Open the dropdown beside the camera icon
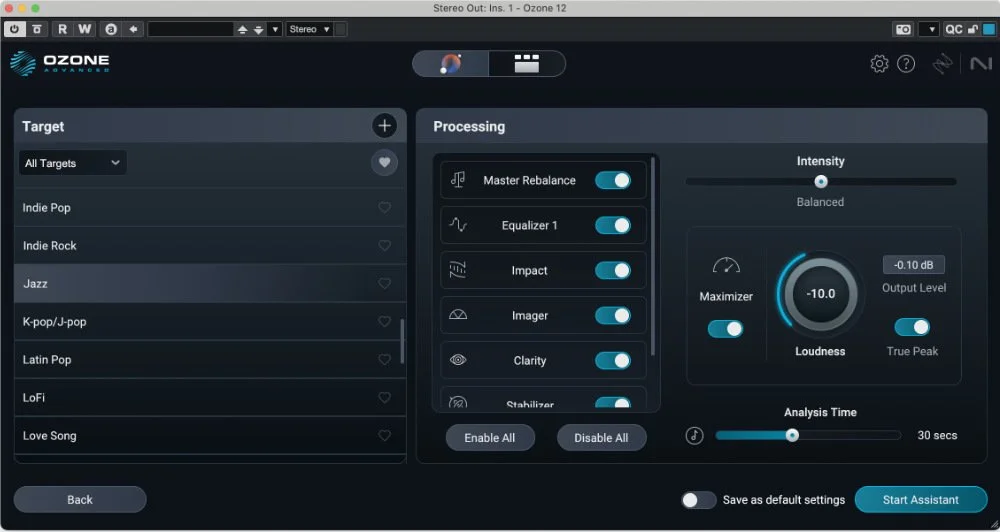This screenshot has height=532, width=1000. coord(929,29)
